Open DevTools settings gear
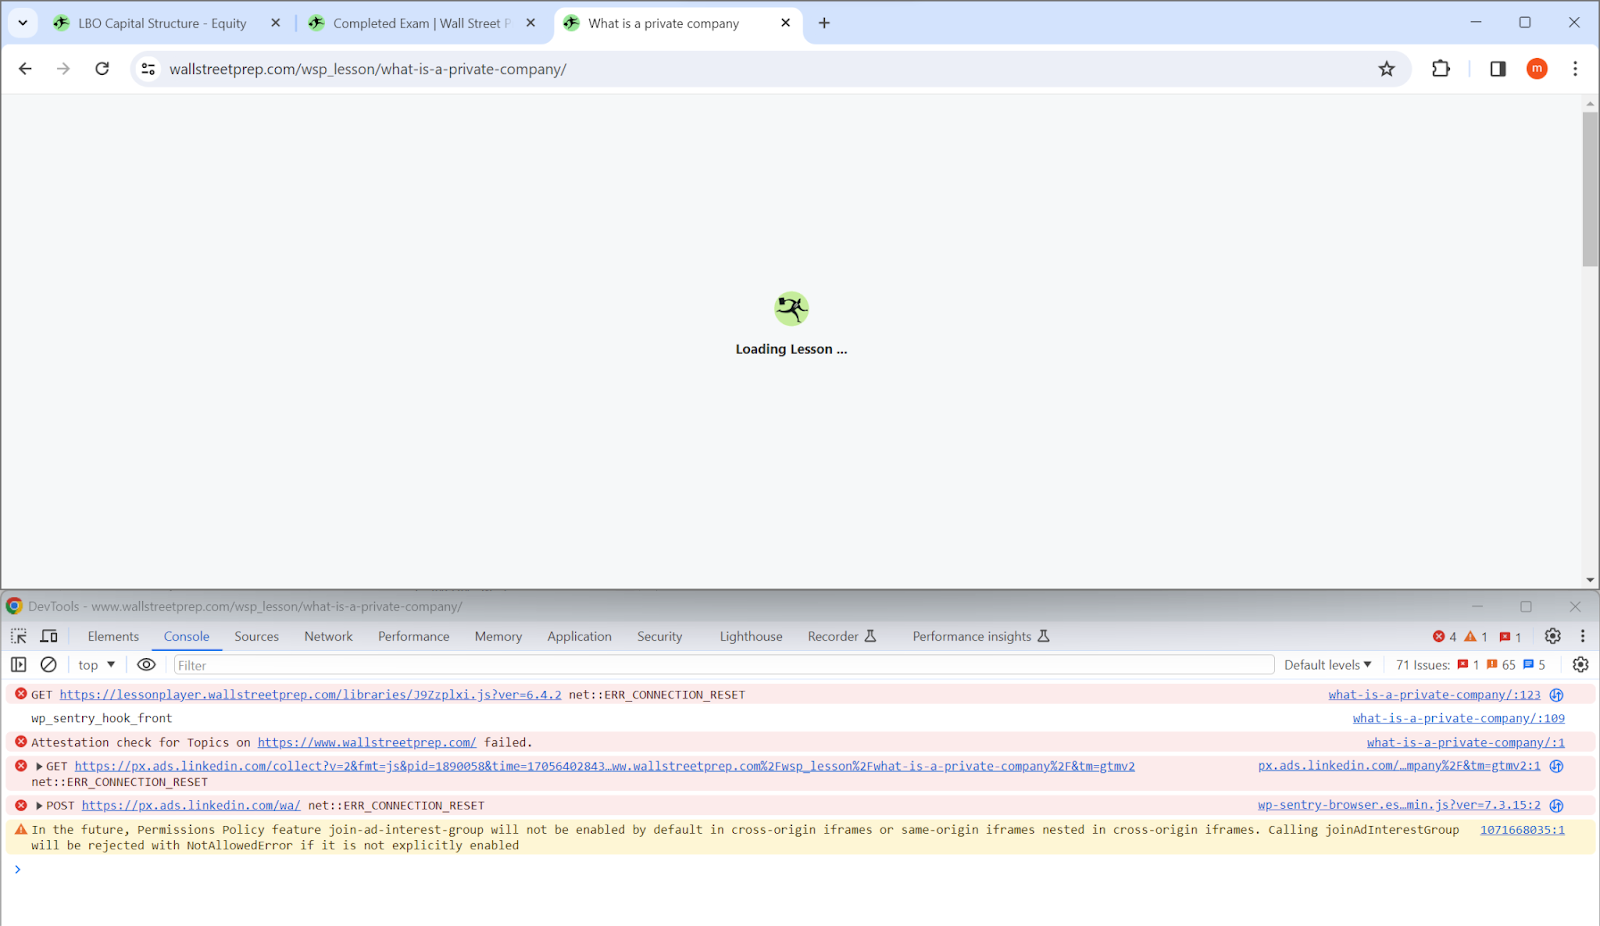Viewport: 1600px width, 926px height. tap(1552, 636)
